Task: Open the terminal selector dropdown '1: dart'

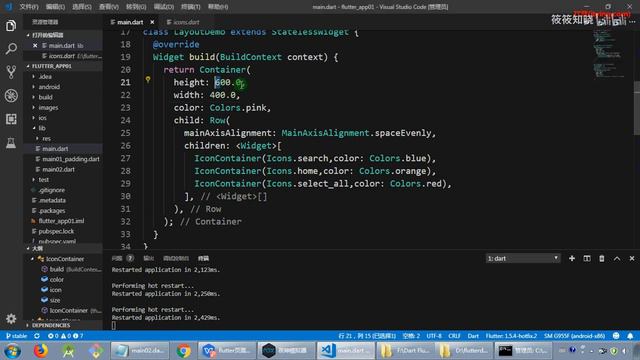Action: coord(523,258)
